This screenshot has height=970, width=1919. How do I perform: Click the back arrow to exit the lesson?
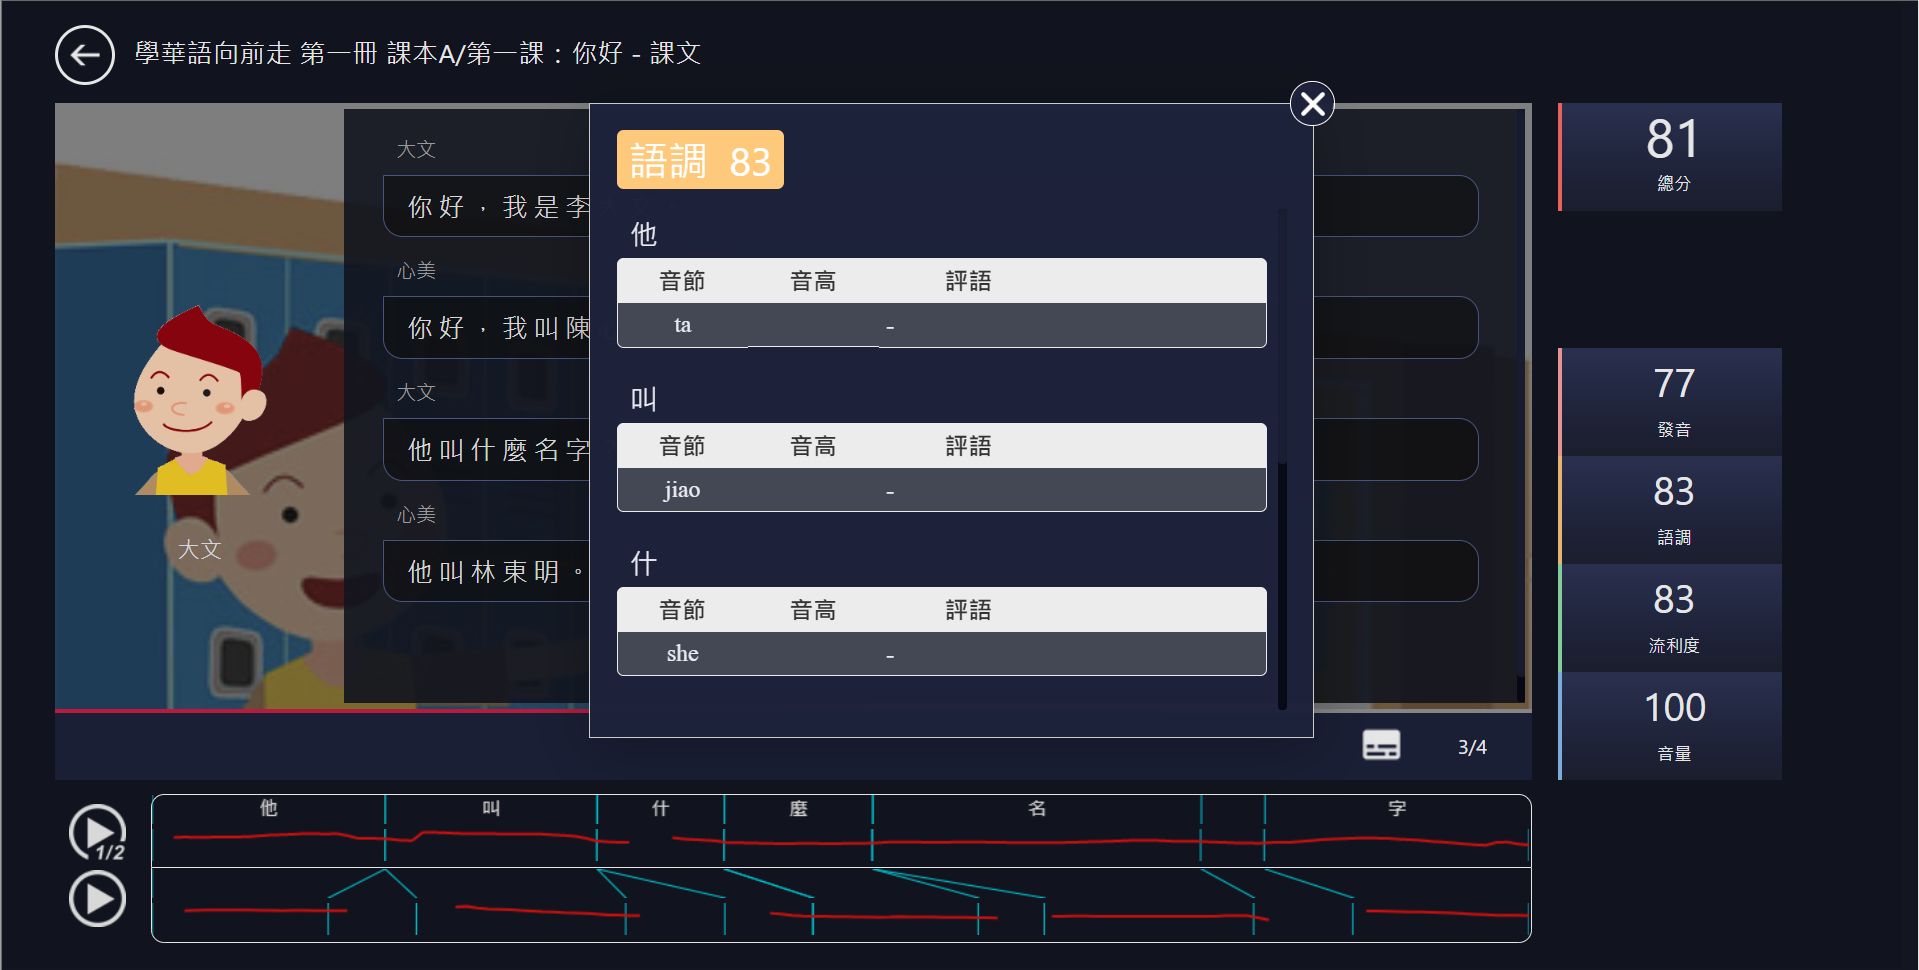84,54
